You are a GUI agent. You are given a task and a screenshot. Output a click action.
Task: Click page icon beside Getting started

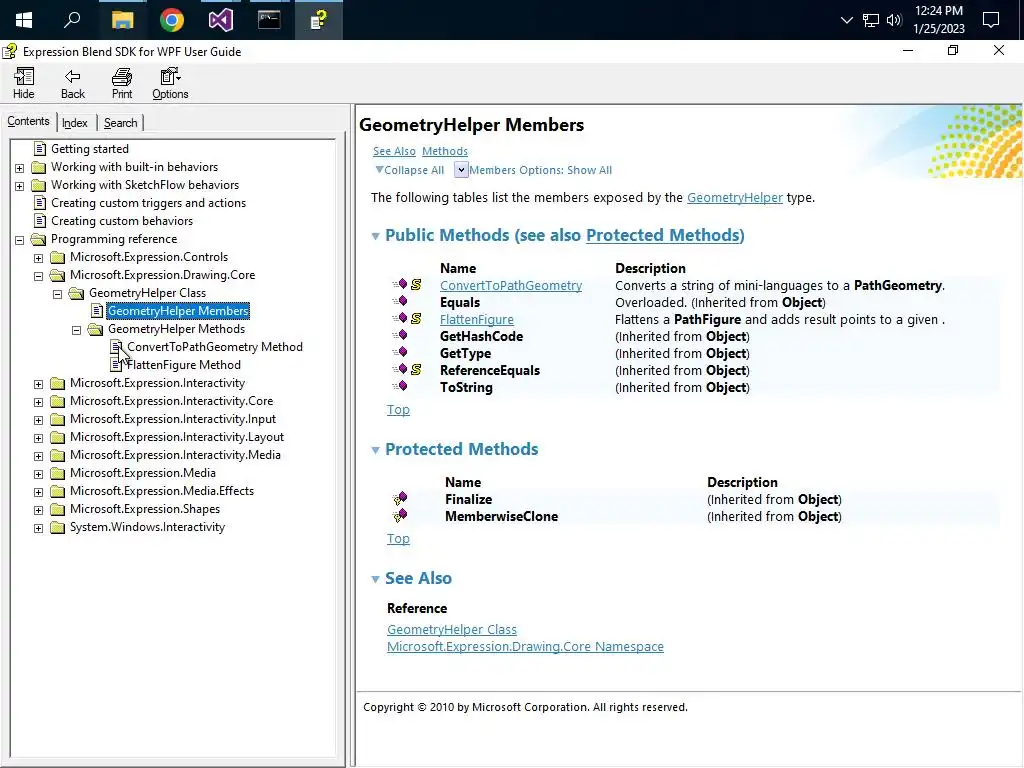(x=40, y=149)
